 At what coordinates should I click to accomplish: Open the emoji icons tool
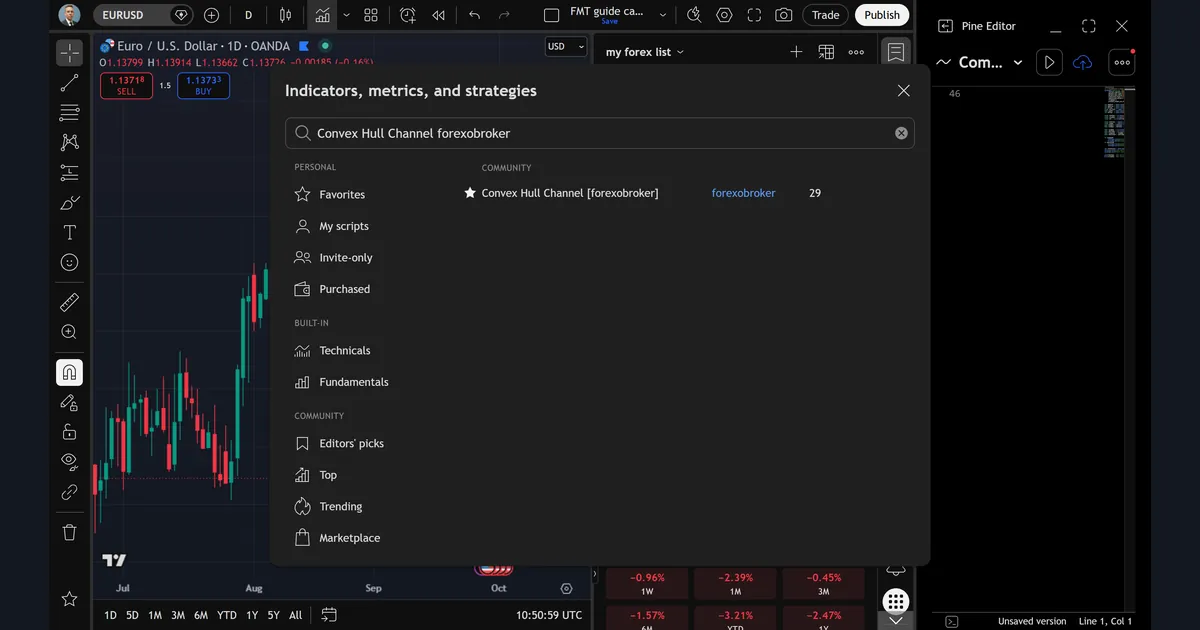tap(69, 262)
